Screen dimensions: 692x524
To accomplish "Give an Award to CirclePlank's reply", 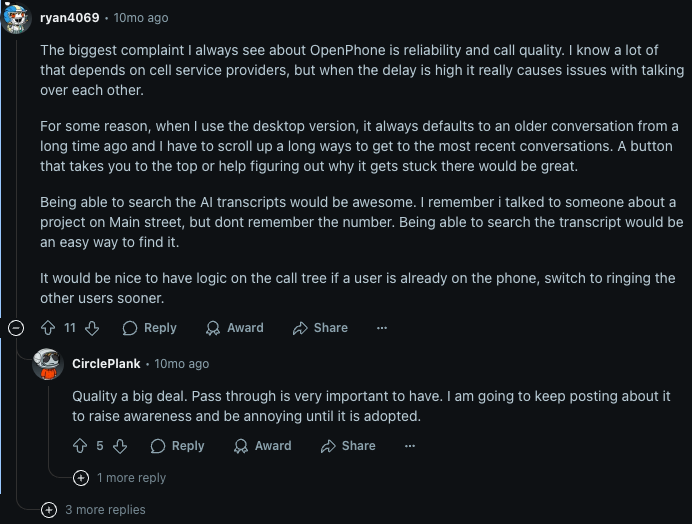I will pyautogui.click(x=262, y=446).
